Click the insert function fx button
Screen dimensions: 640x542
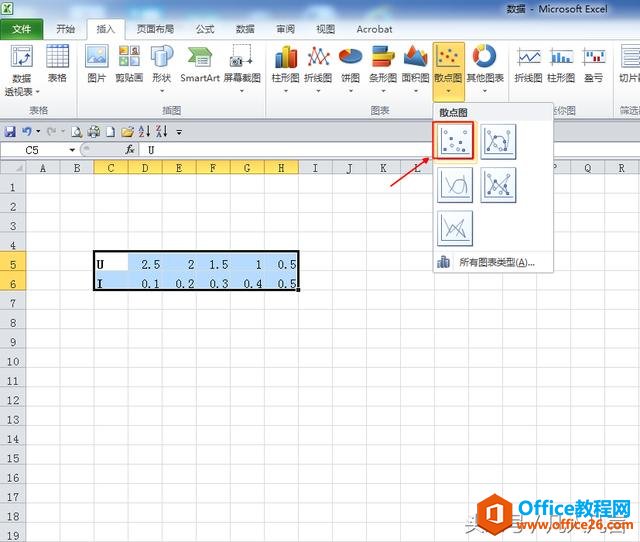130,150
